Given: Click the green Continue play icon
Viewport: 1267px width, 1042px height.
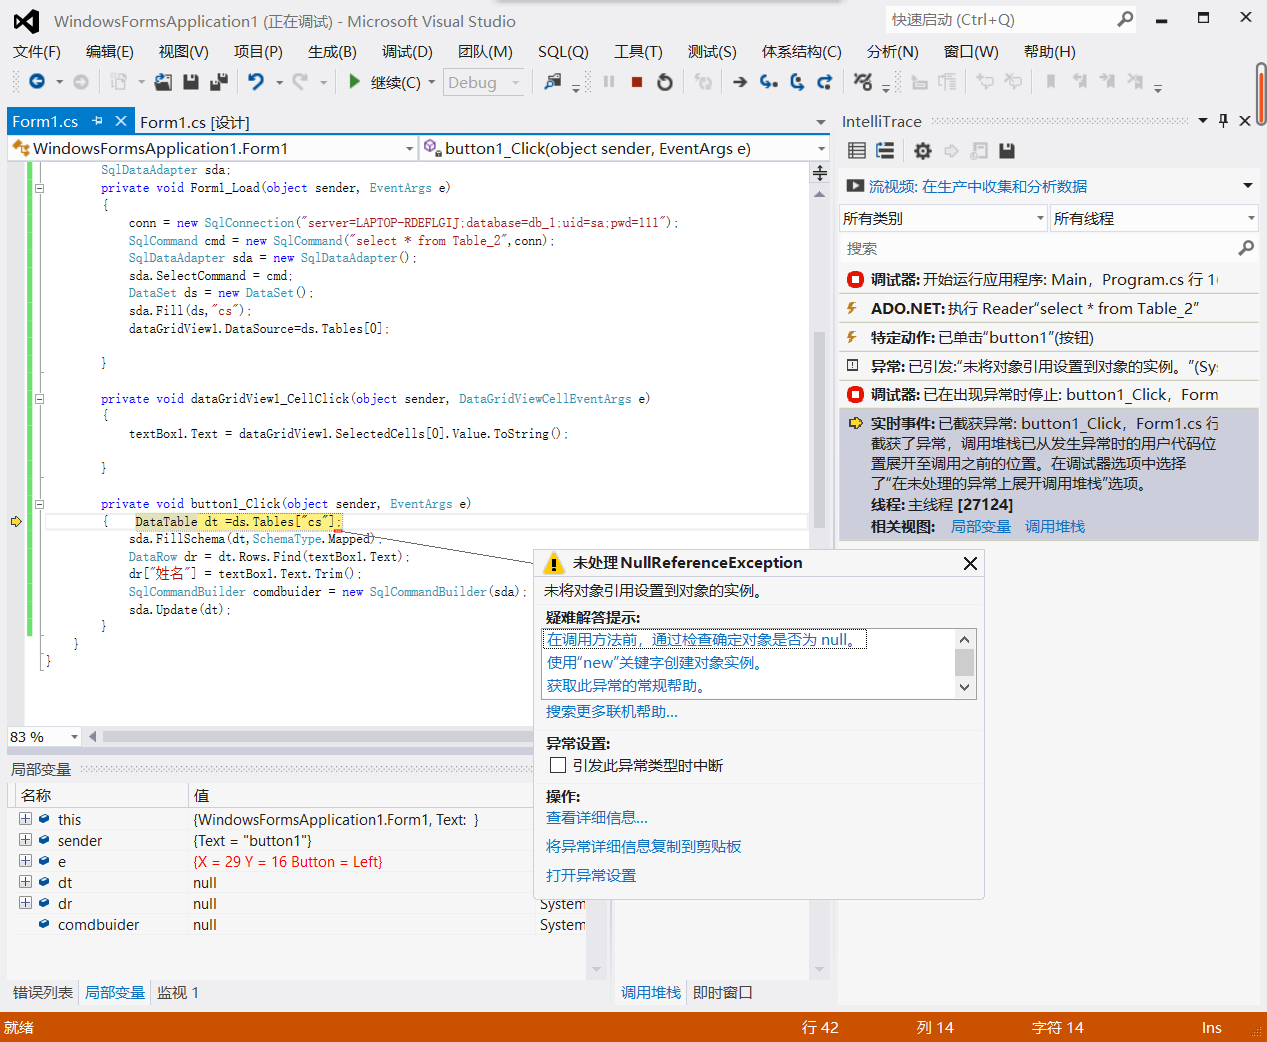Looking at the screenshot, I should tap(354, 82).
